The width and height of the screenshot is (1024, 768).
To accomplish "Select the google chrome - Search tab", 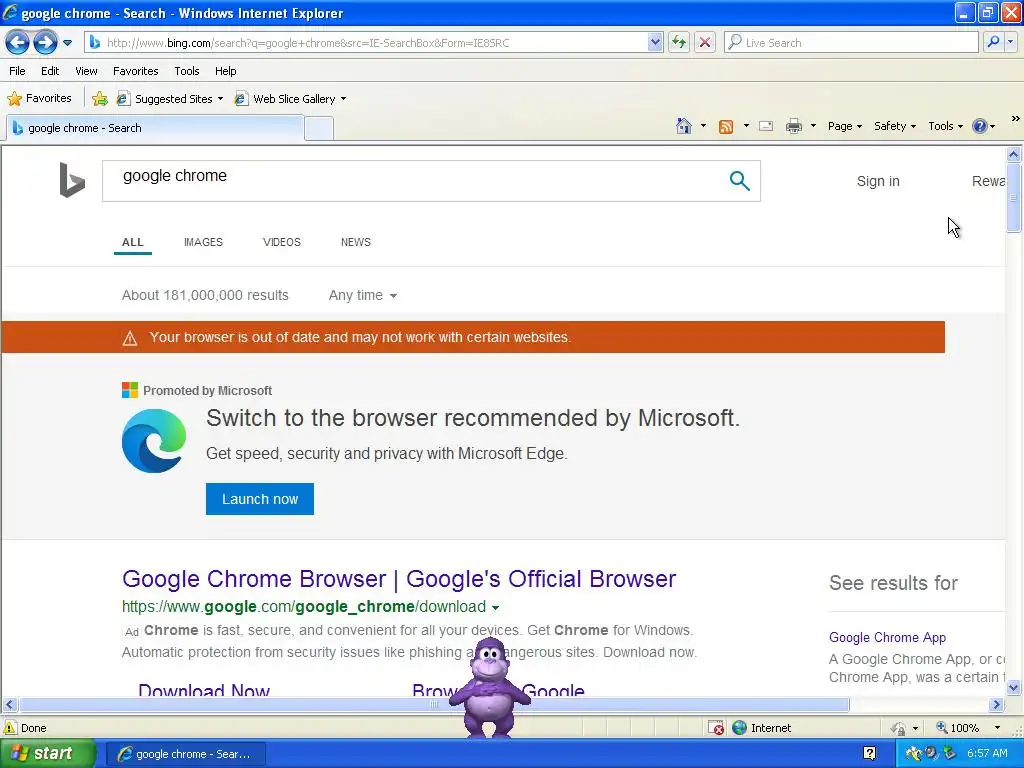I will [x=155, y=128].
